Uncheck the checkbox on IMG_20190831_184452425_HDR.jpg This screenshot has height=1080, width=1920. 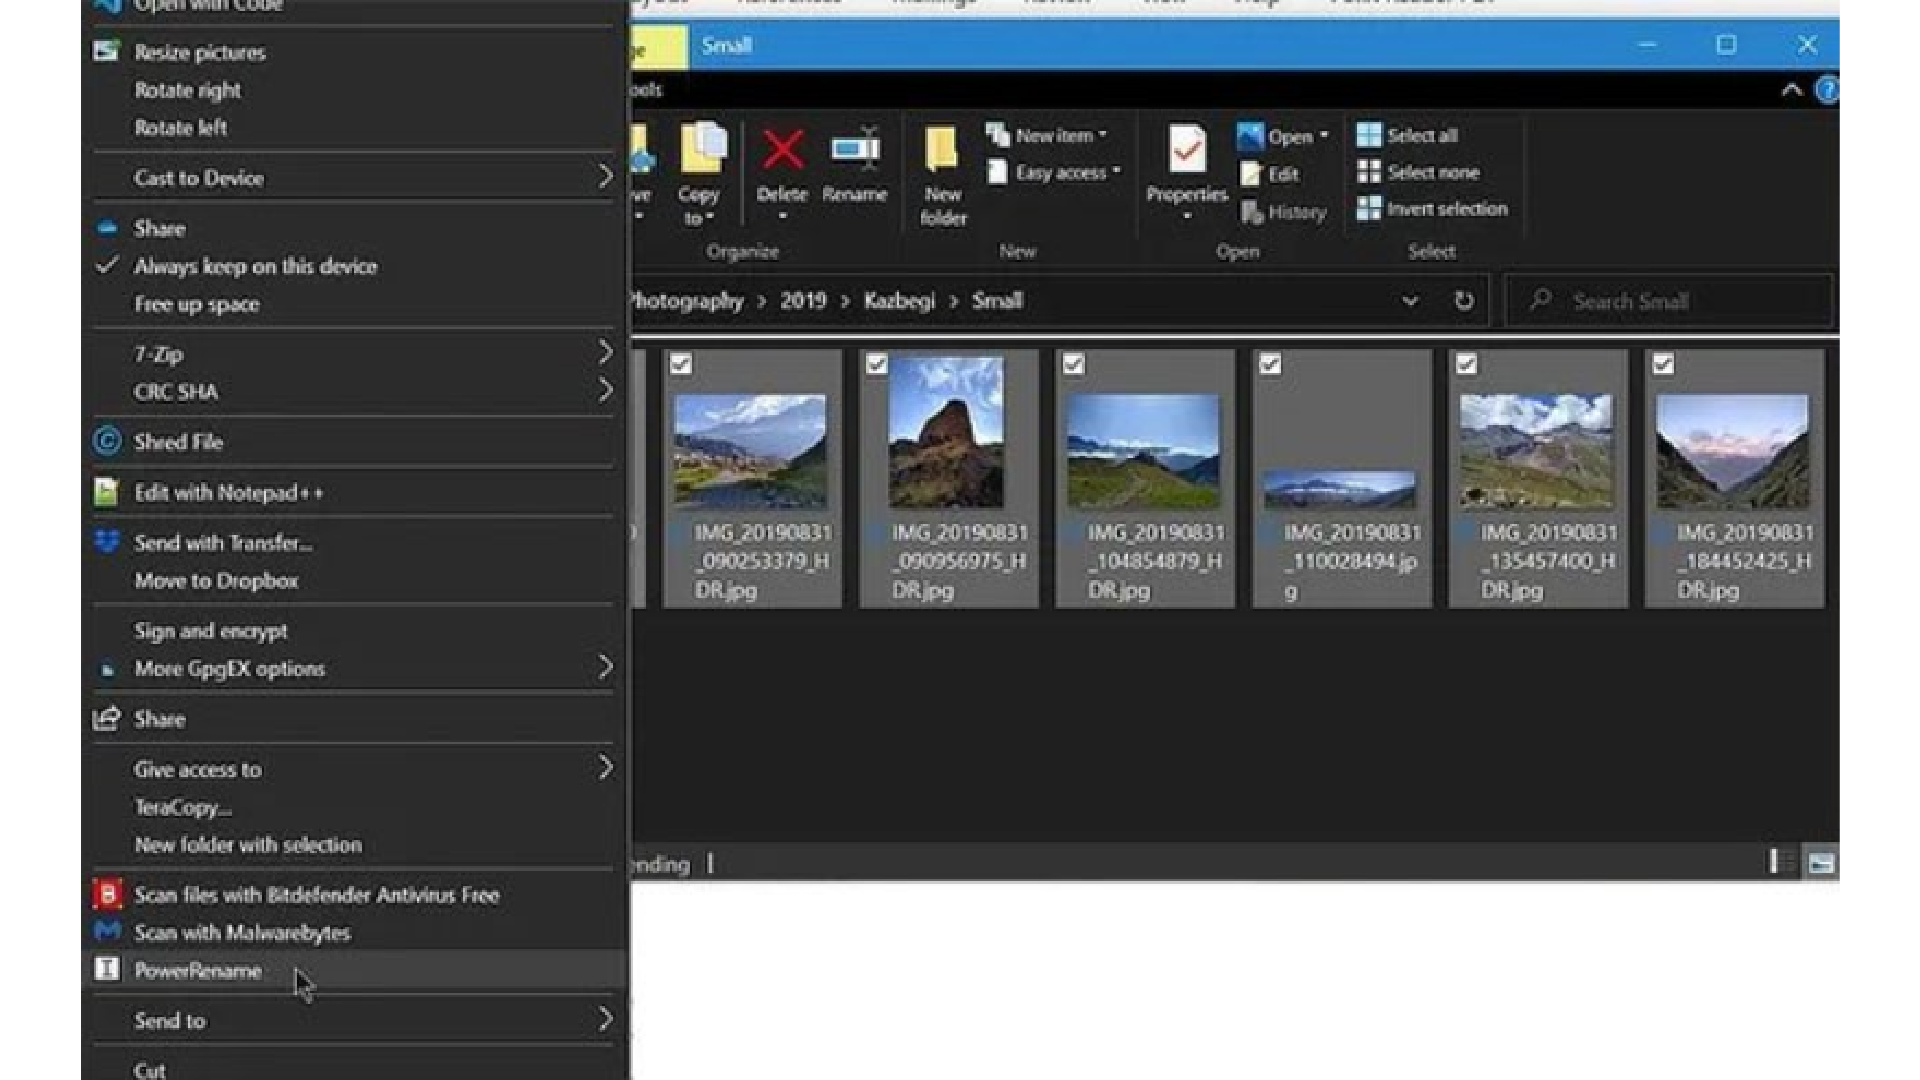(x=1663, y=364)
